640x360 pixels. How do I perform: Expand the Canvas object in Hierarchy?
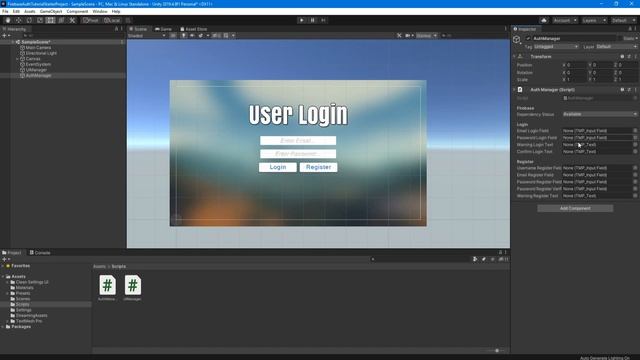[17, 59]
